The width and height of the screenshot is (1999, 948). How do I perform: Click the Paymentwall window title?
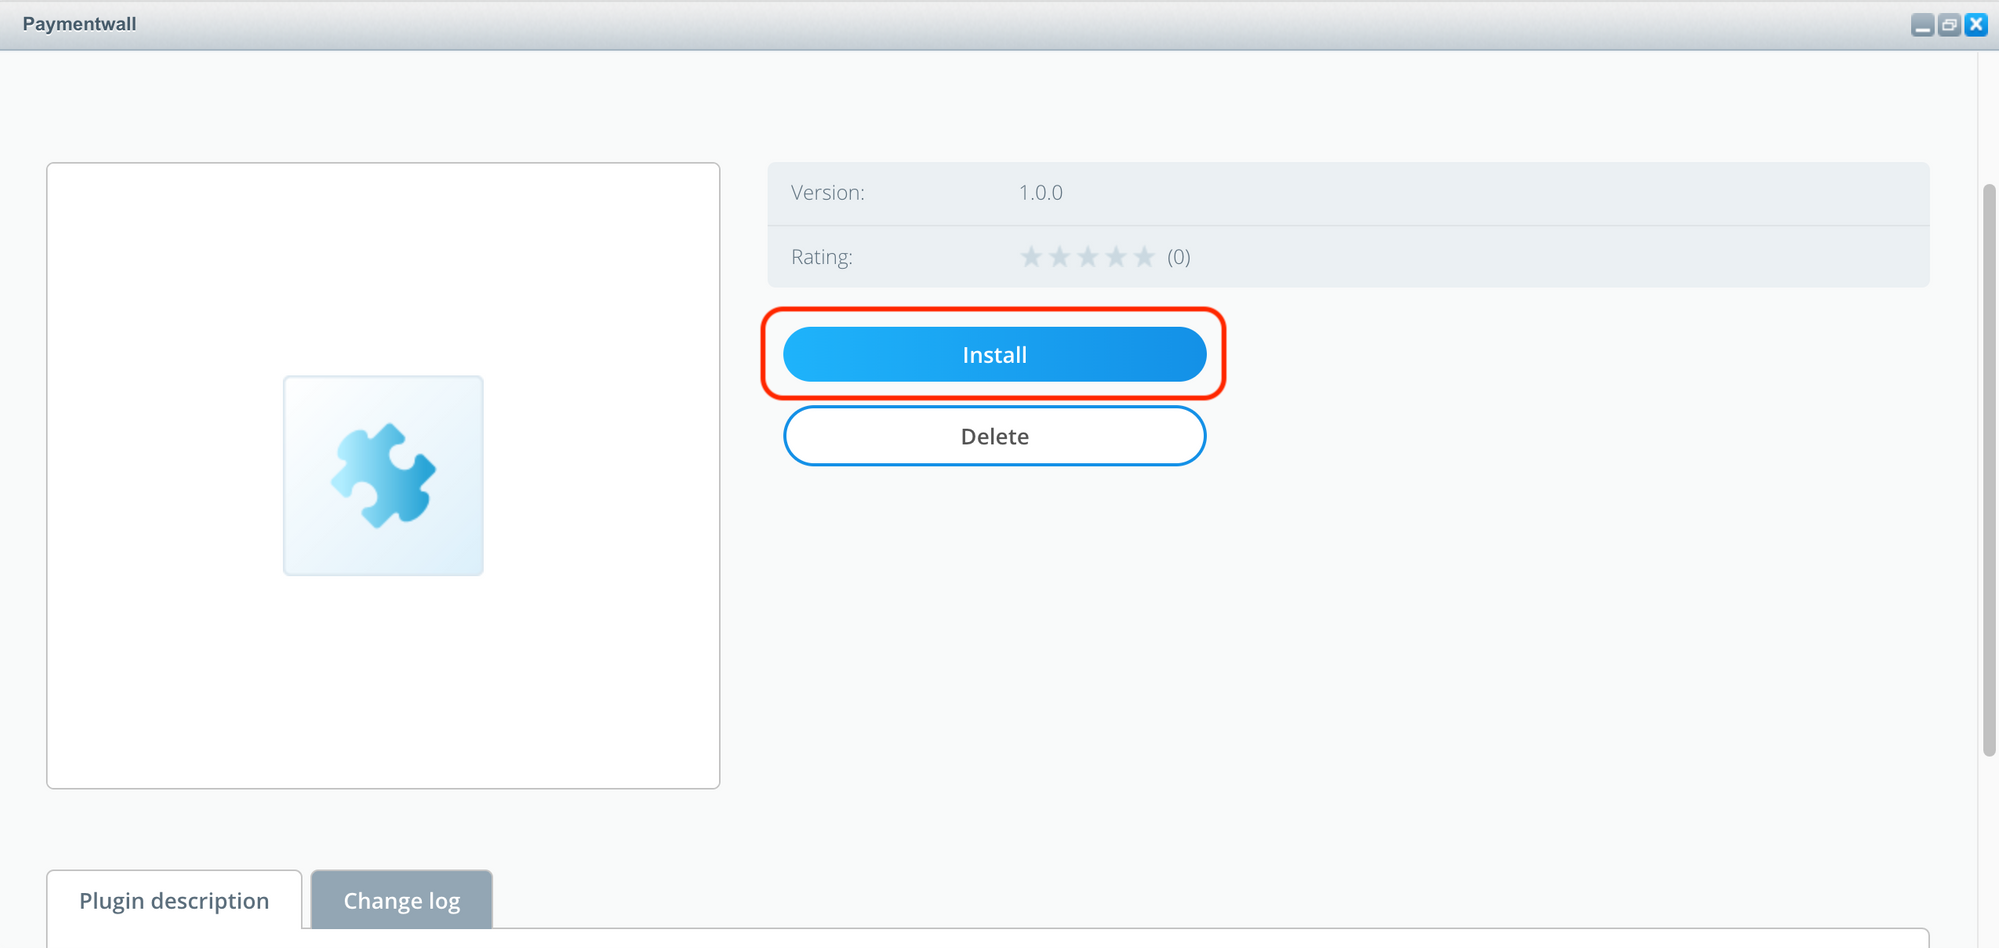79,24
